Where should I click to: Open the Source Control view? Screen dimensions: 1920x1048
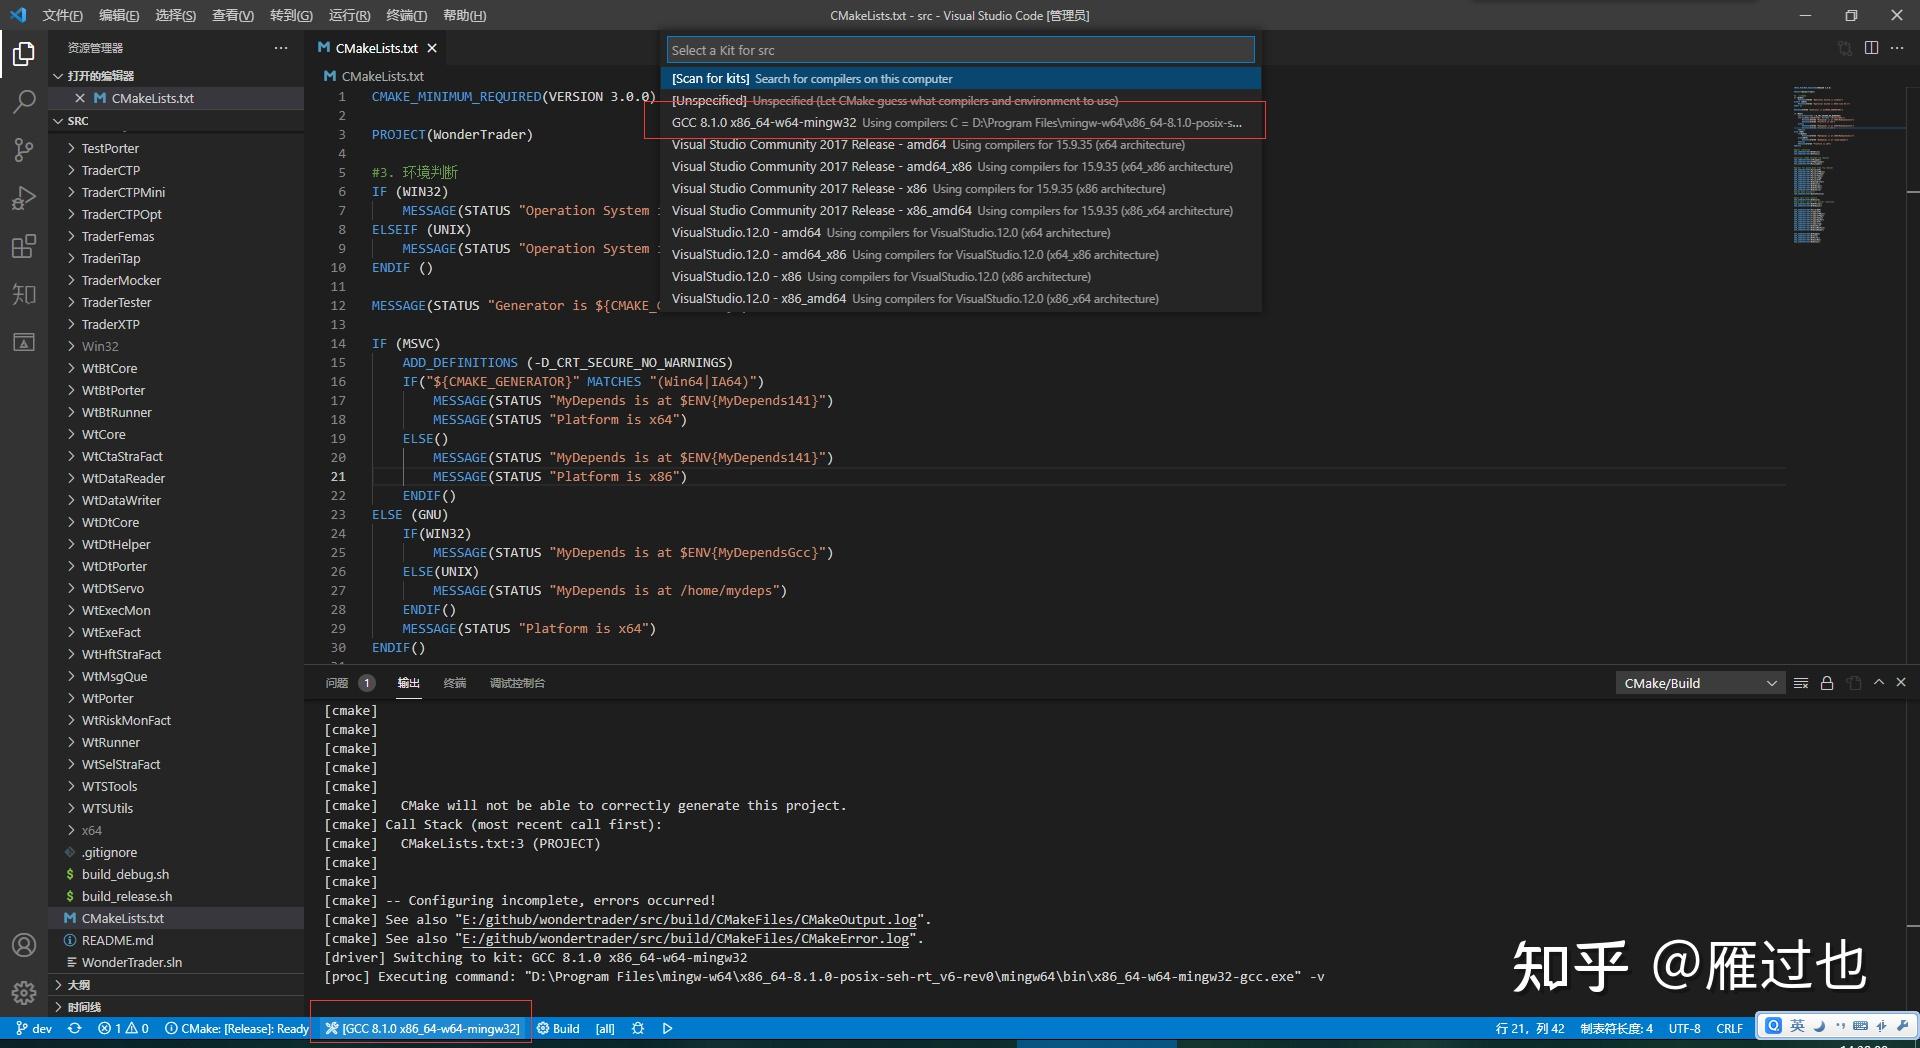click(24, 150)
